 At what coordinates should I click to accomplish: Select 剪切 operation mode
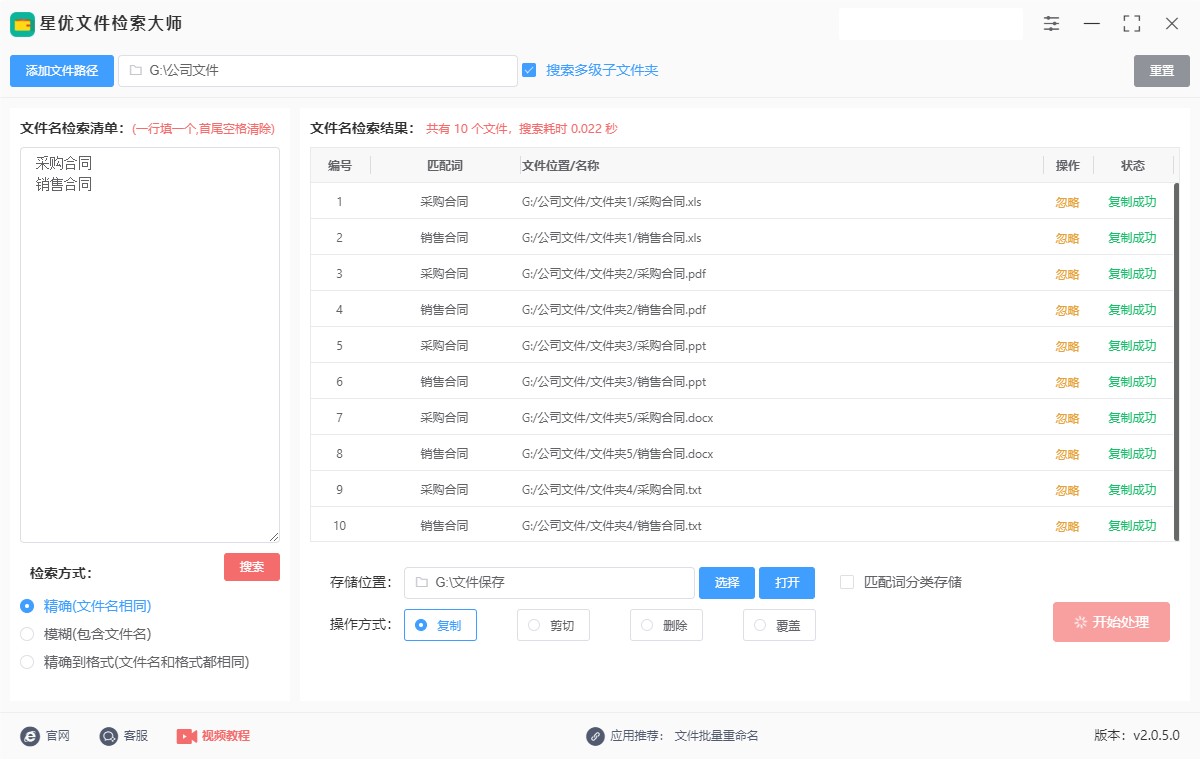553,625
